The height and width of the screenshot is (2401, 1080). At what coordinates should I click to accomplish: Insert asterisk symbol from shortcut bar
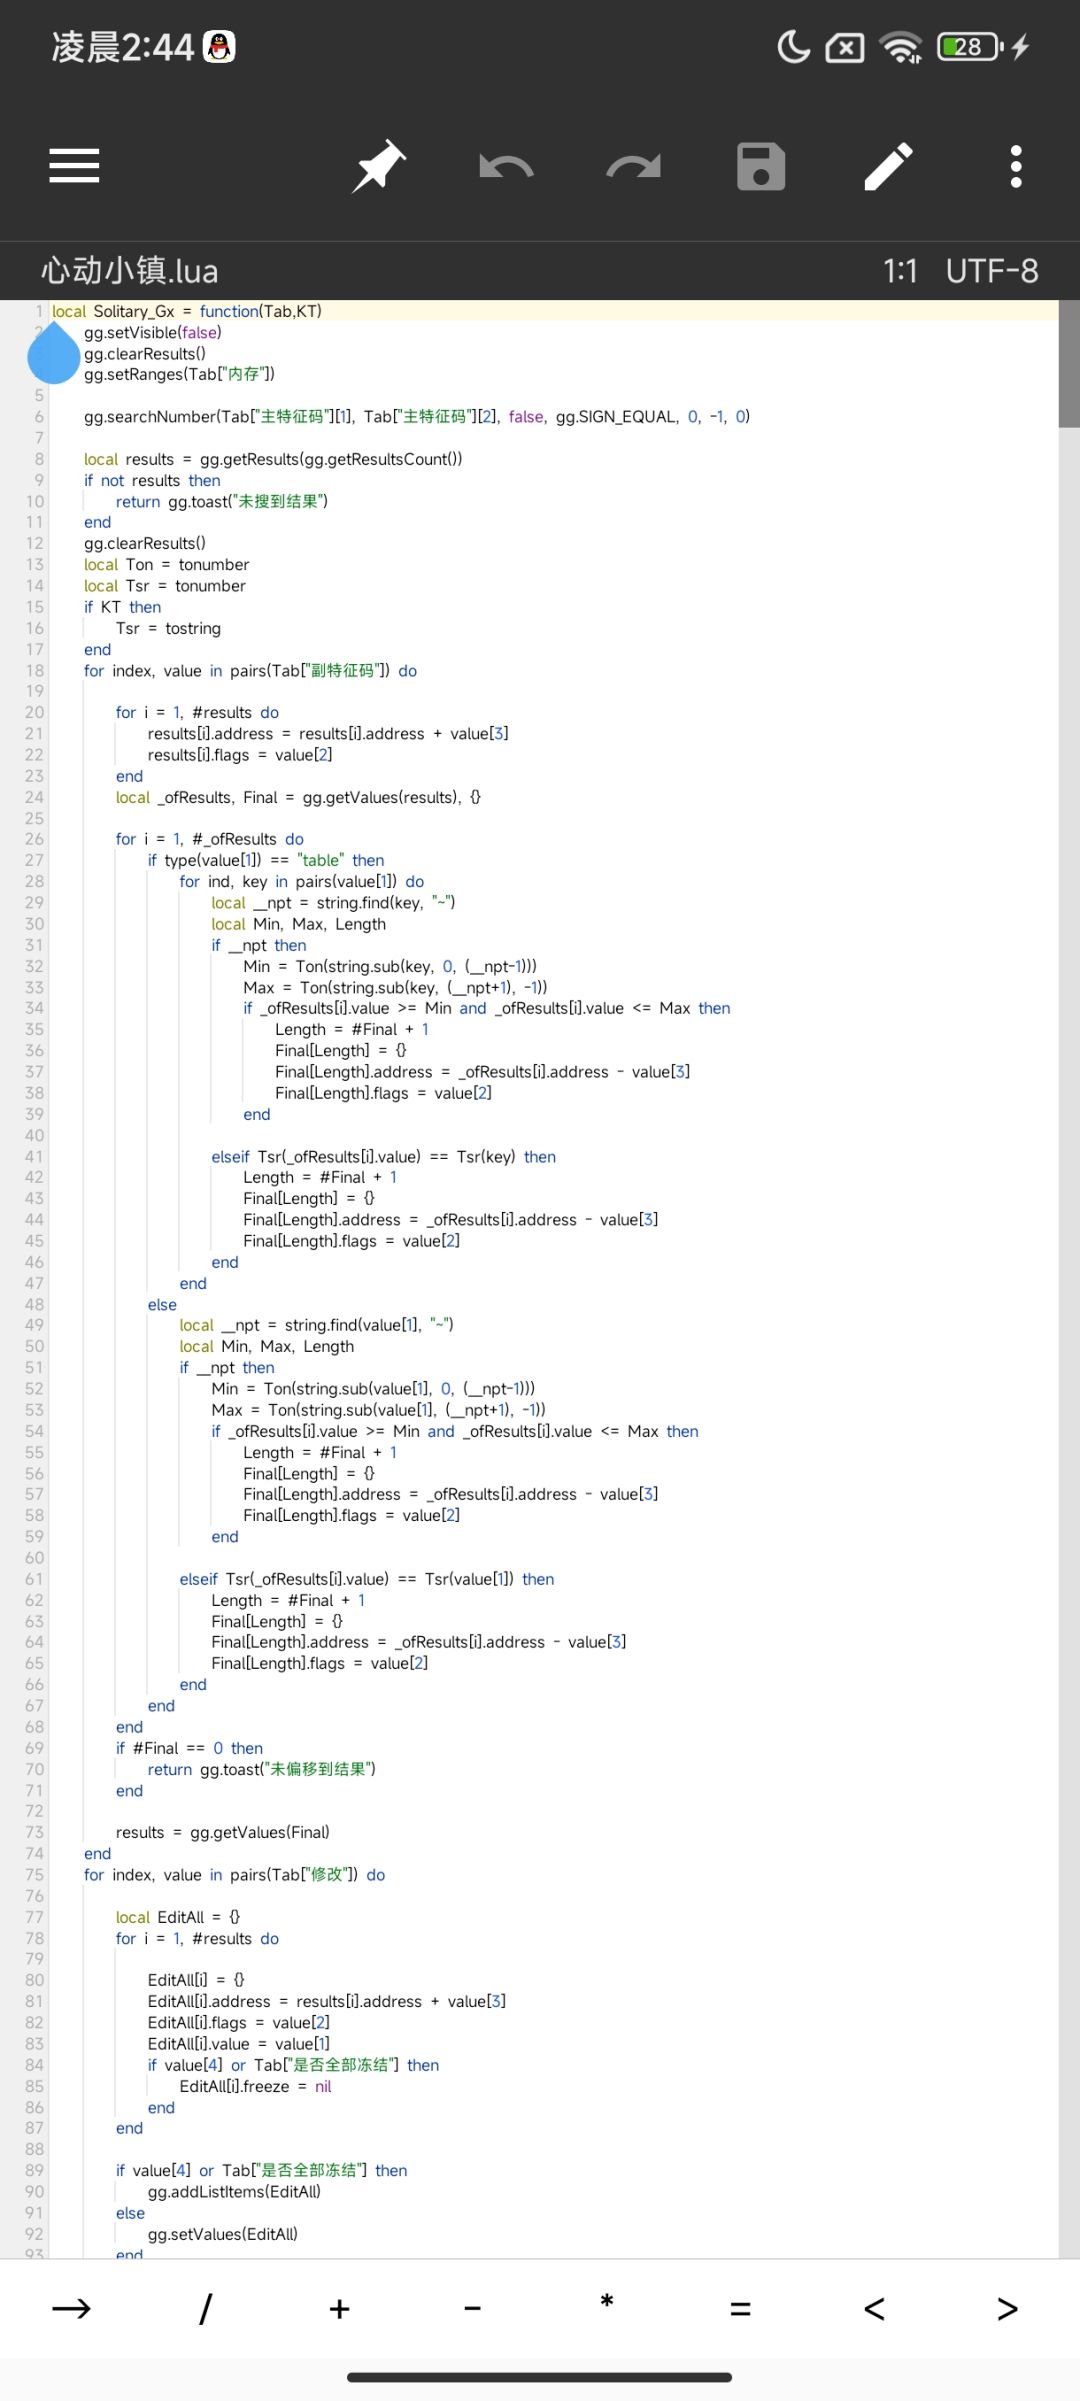[607, 2302]
